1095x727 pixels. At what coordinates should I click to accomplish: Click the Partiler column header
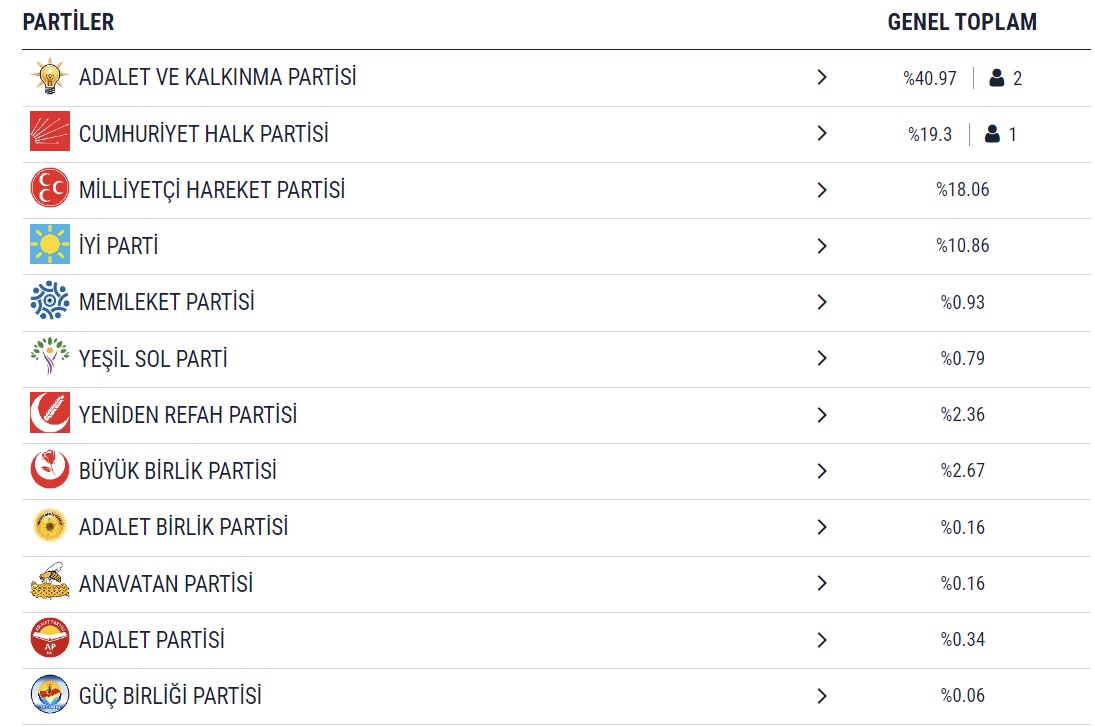click(68, 22)
